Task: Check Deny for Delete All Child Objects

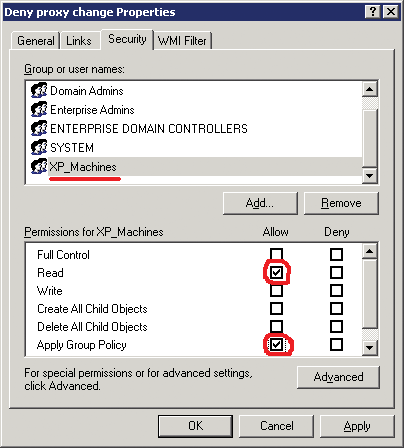Action: click(x=336, y=326)
